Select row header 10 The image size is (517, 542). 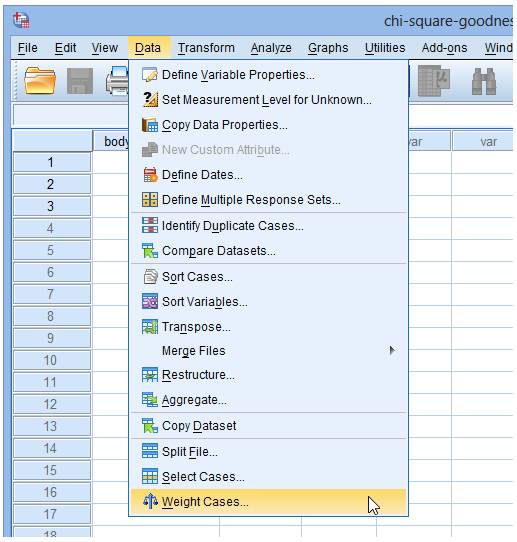pos(52,360)
